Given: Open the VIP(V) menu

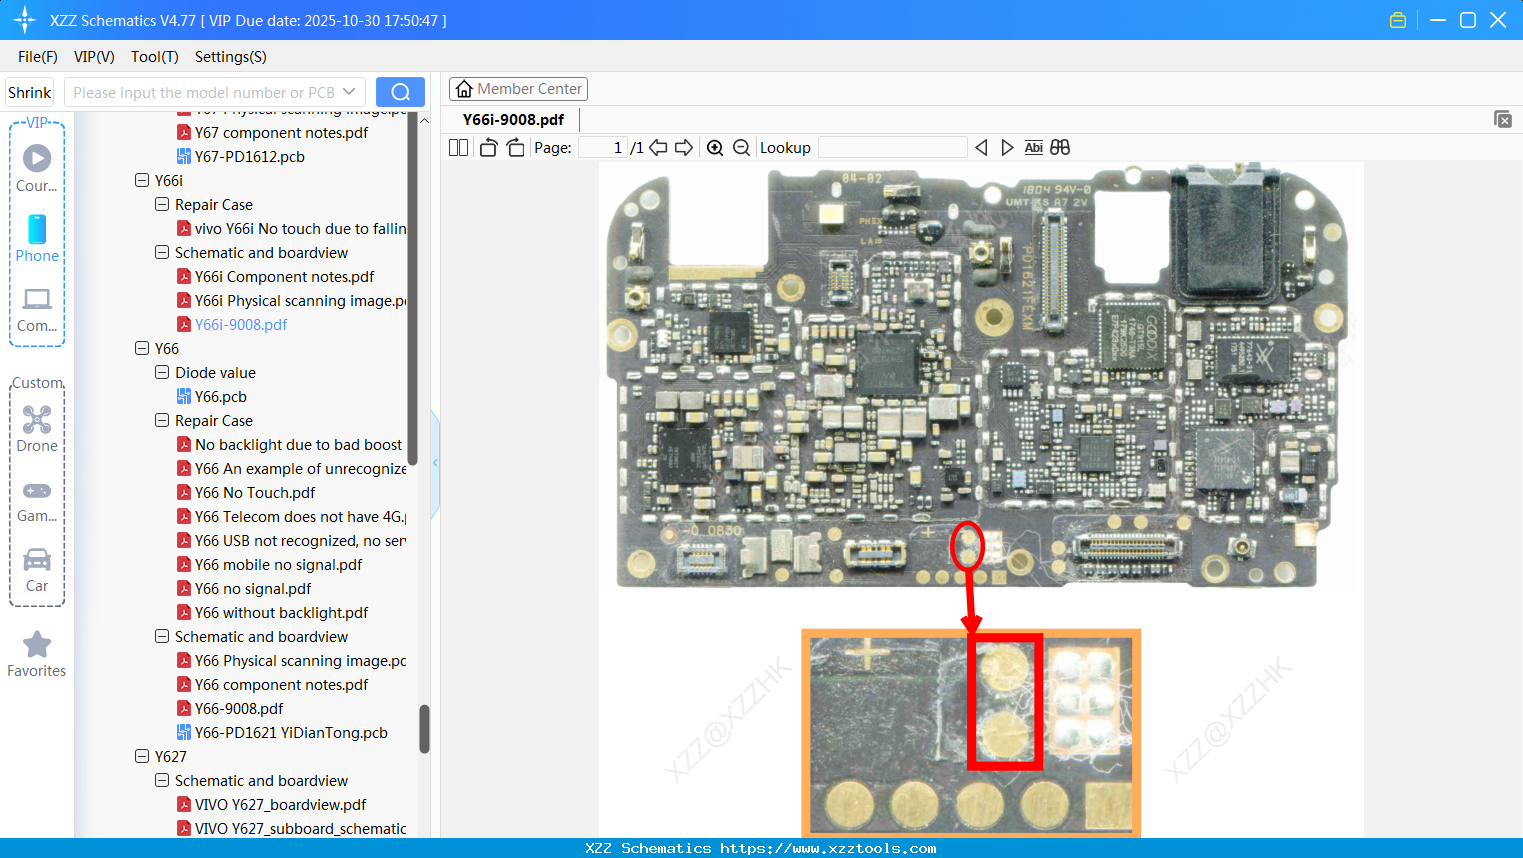Looking at the screenshot, I should [94, 57].
